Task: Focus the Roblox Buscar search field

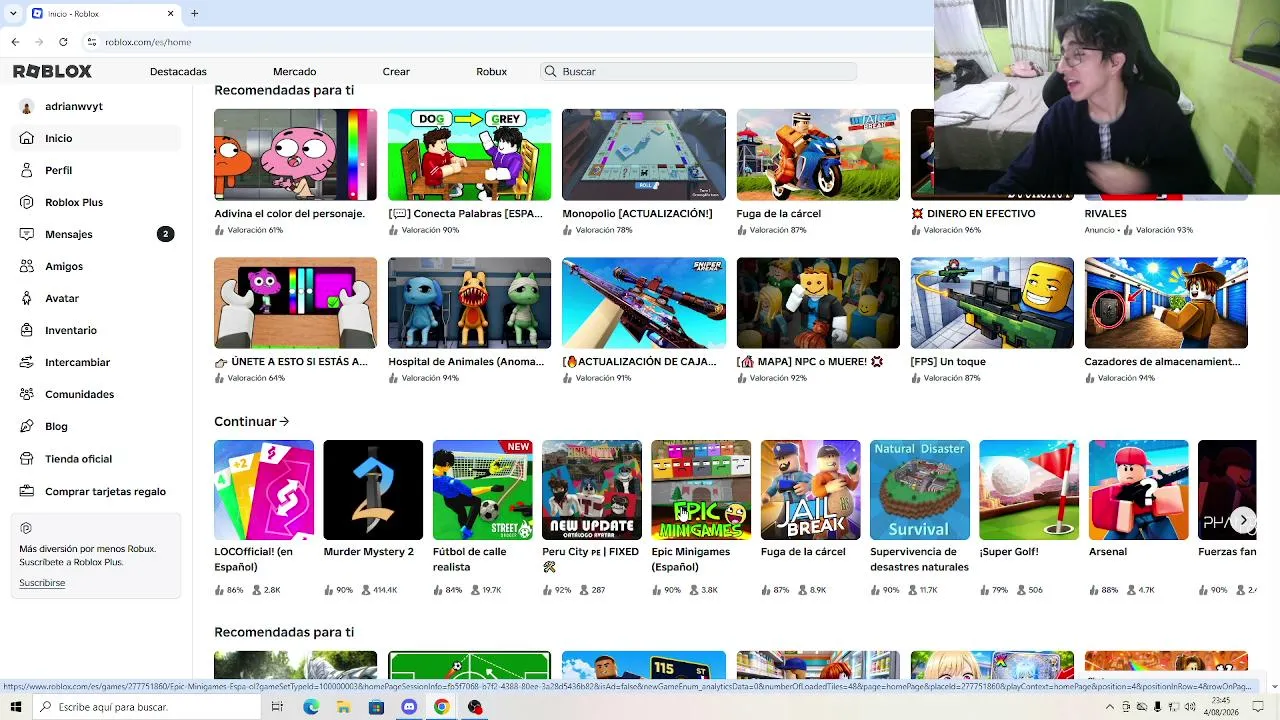Action: tap(698, 72)
